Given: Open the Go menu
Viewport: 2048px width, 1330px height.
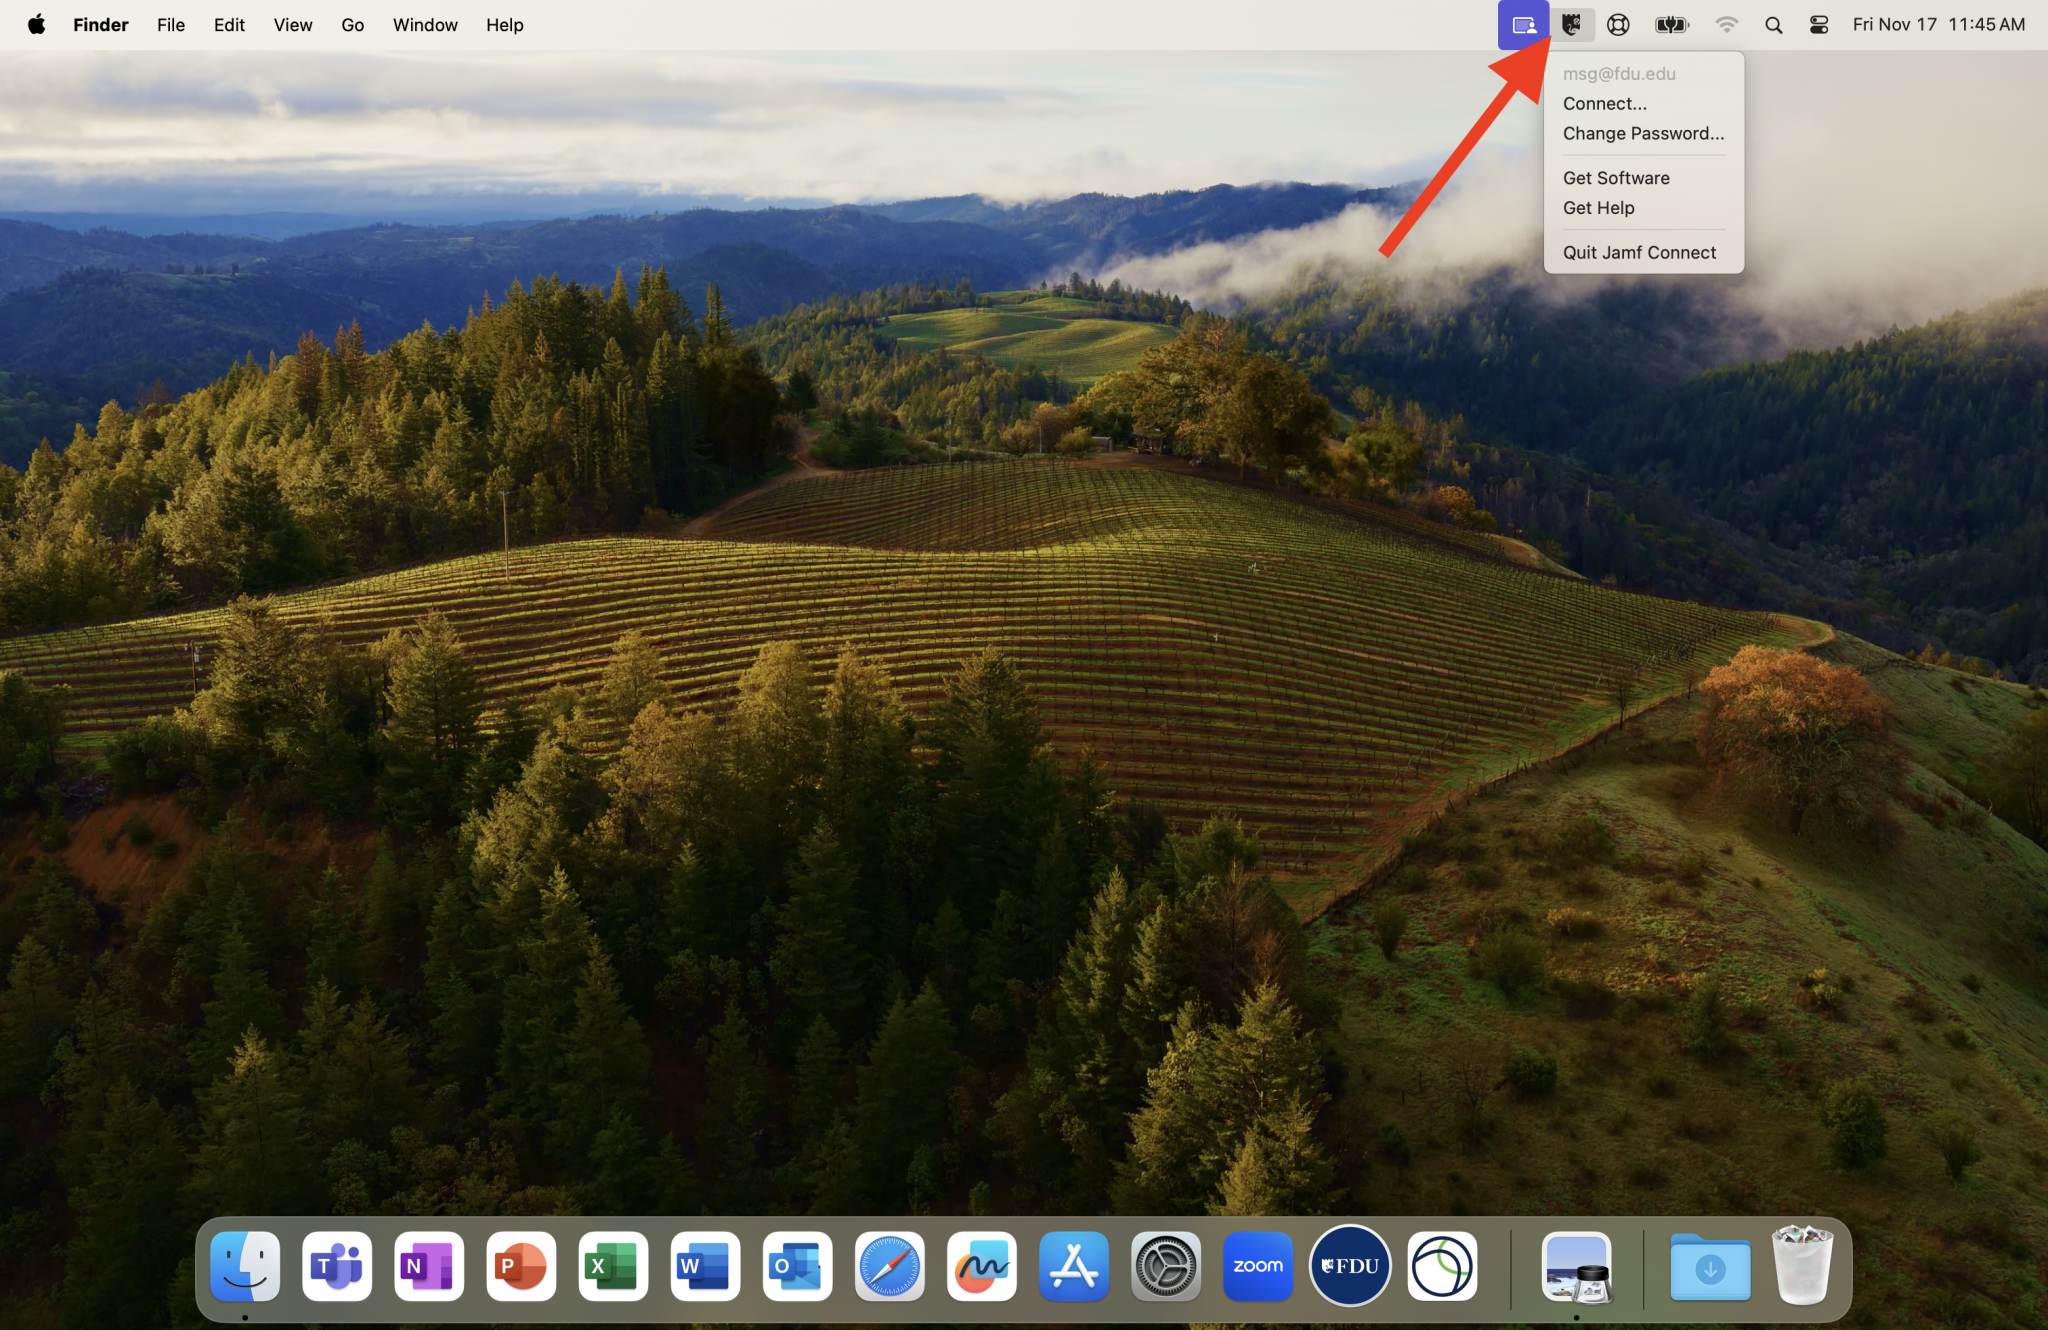Looking at the screenshot, I should [x=352, y=25].
